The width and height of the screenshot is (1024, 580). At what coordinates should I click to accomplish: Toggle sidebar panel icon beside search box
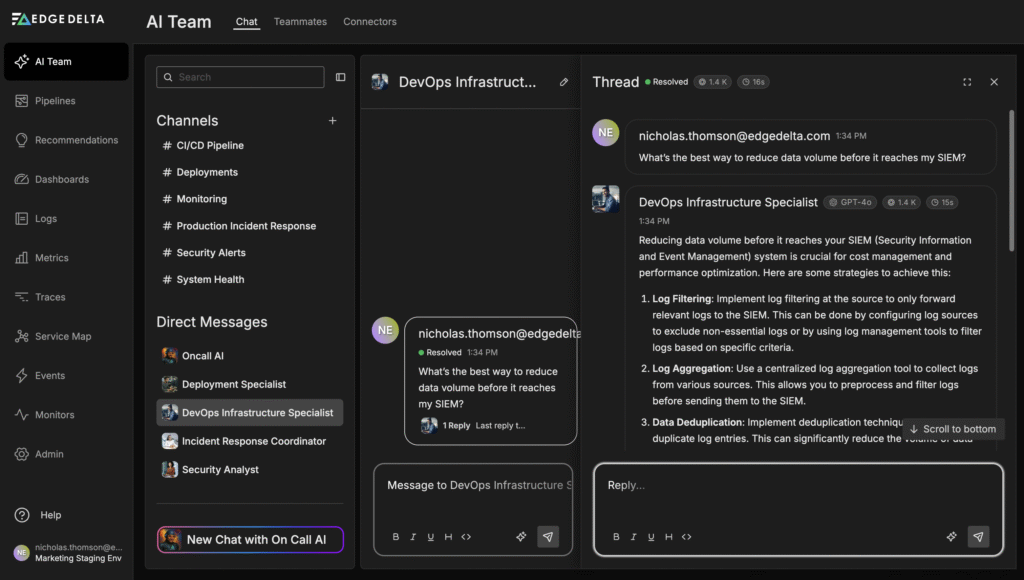click(x=340, y=77)
